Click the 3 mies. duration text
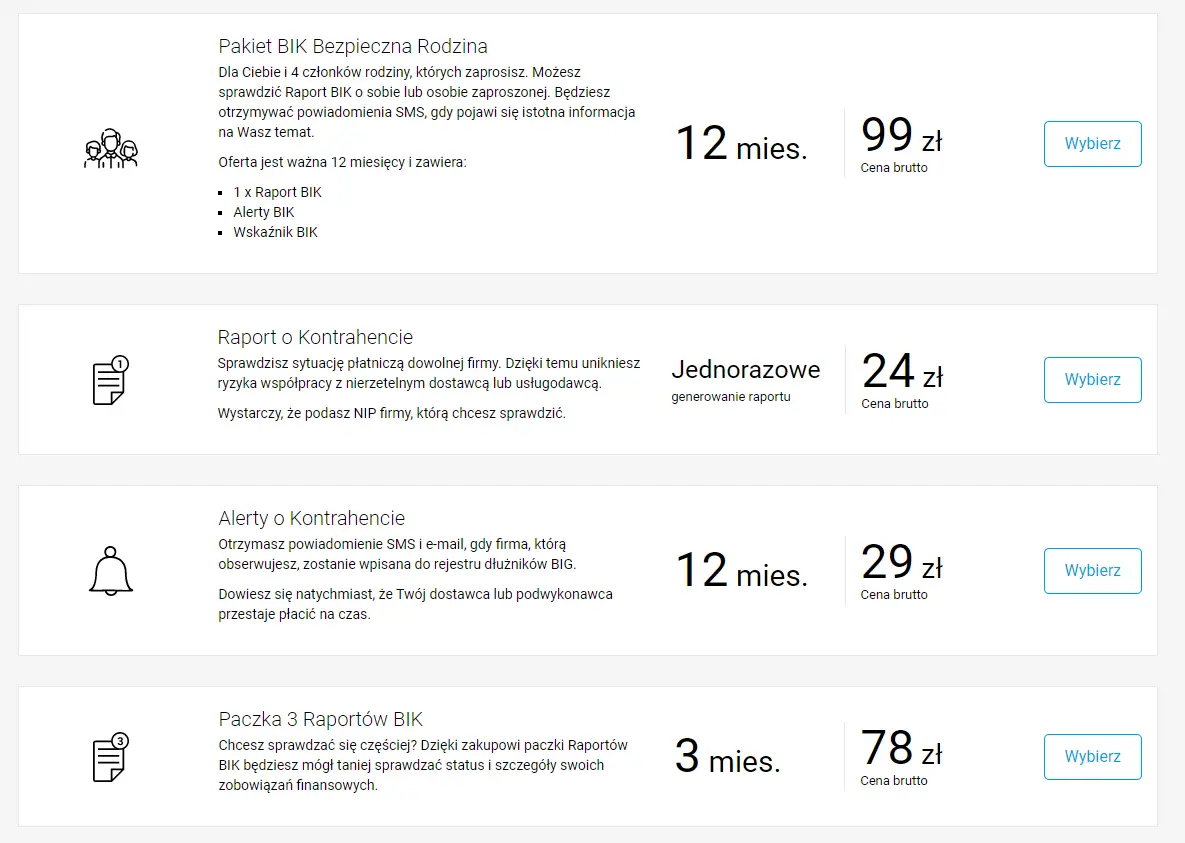Screen dimensions: 1185x843 point(727,756)
